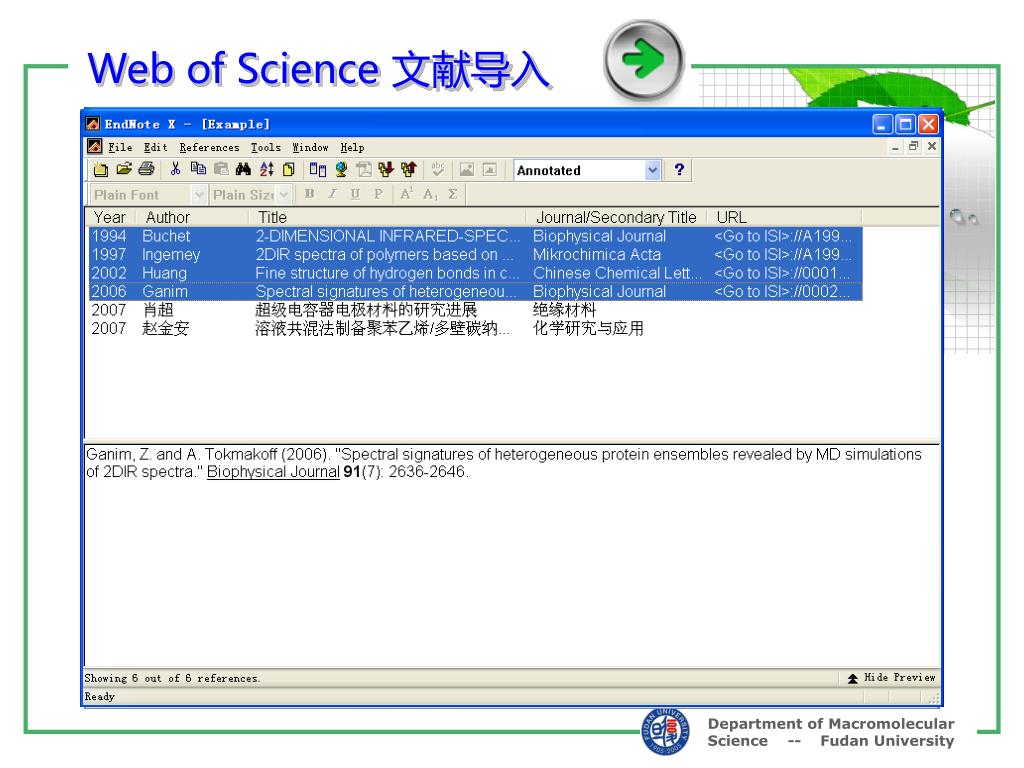Screen dimensions: 1024x768
Task: Click the Spell Check abc icon
Action: pos(438,170)
